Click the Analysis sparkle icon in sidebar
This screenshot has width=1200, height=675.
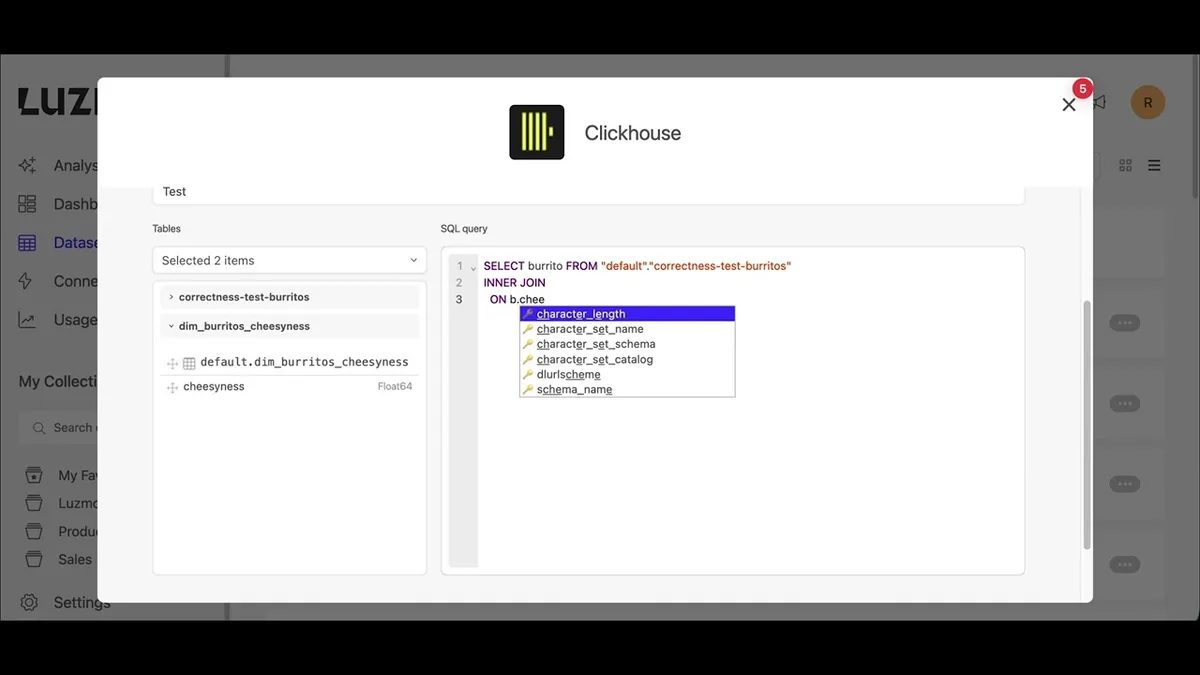(x=27, y=165)
